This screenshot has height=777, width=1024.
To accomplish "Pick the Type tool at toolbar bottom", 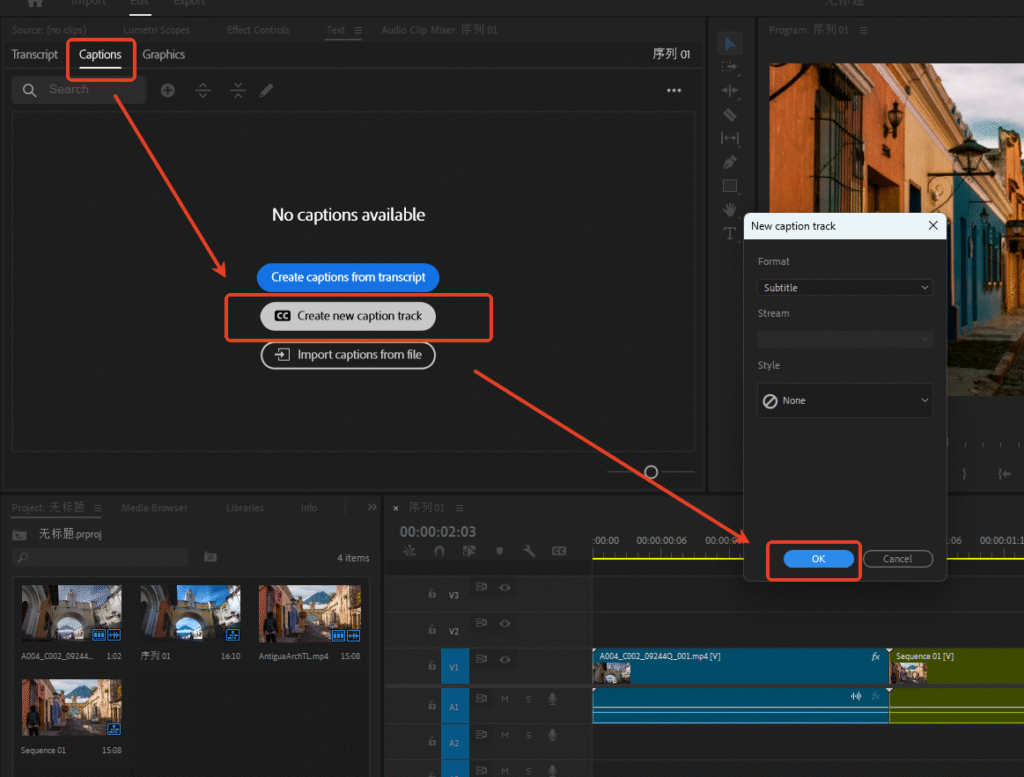I will 730,233.
